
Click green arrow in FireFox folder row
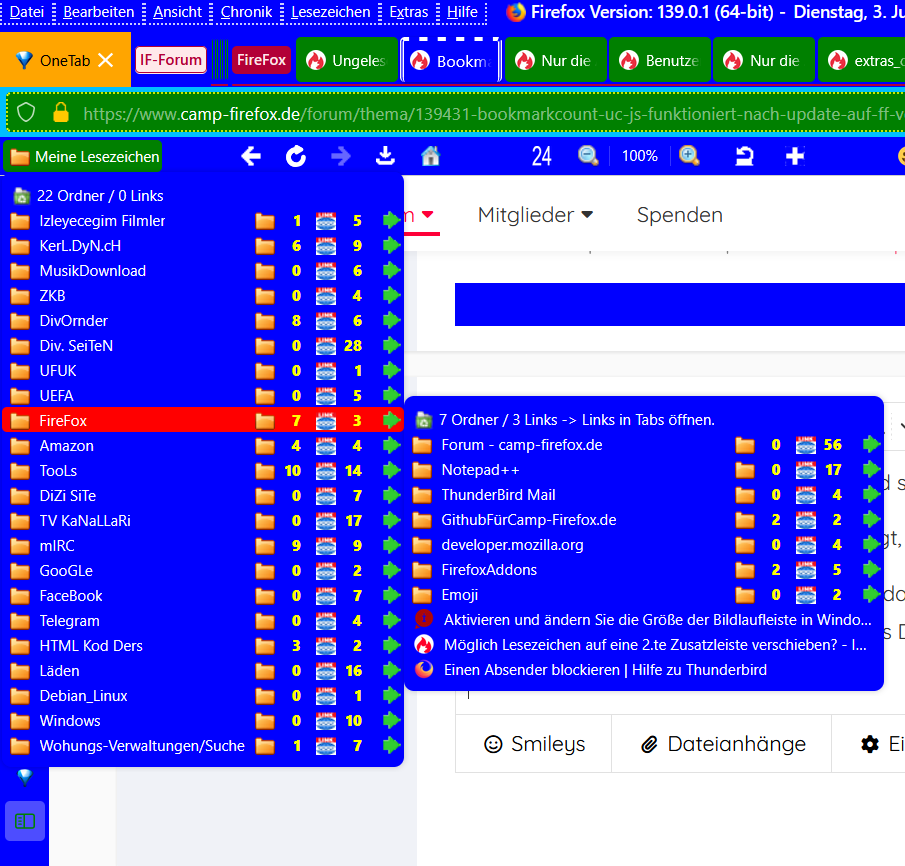click(391, 420)
